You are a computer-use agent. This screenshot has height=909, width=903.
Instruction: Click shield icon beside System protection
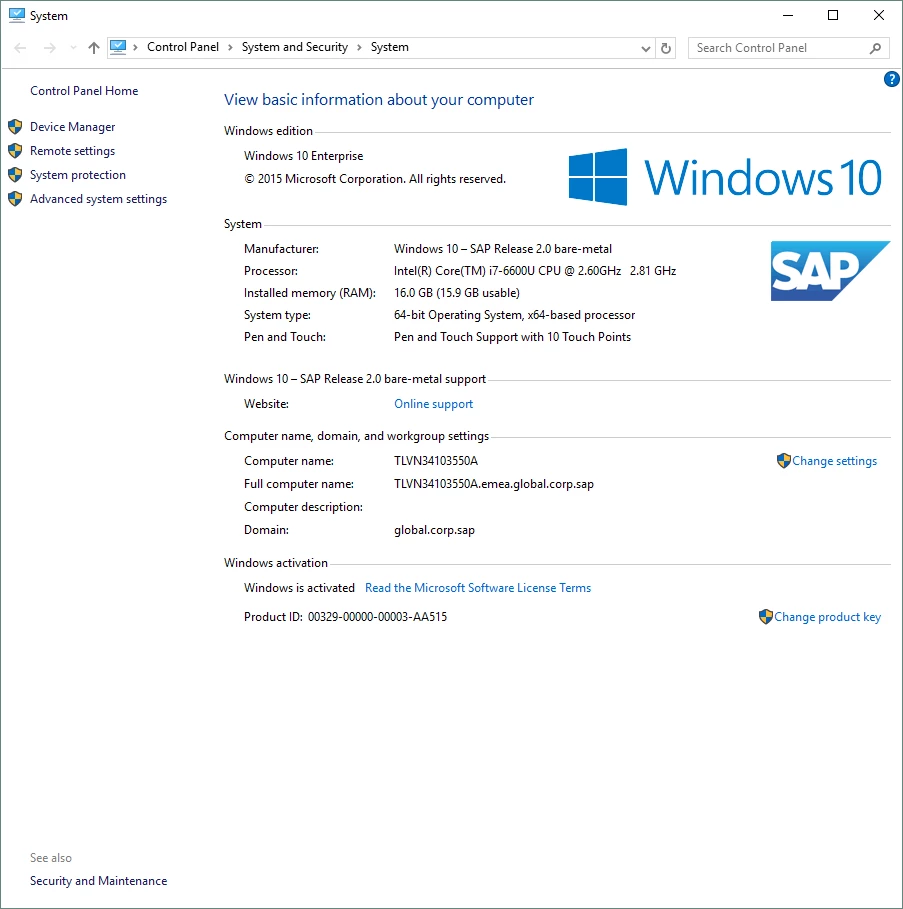tap(15, 175)
